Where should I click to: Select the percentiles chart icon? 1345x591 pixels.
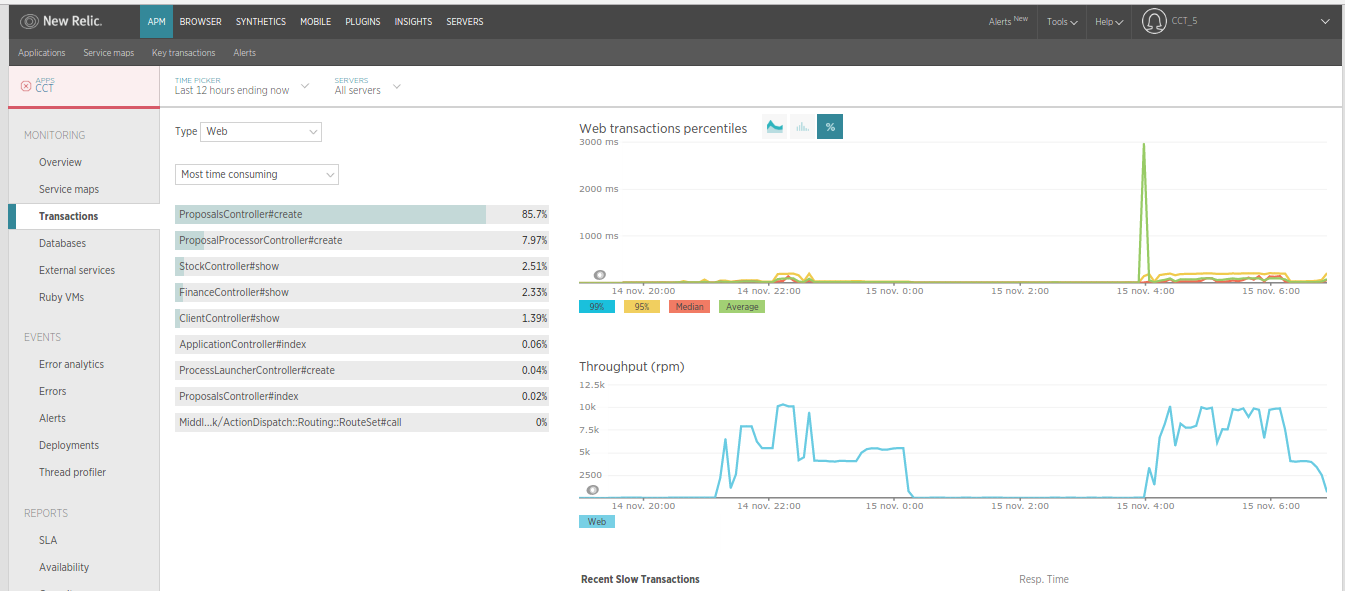point(830,127)
